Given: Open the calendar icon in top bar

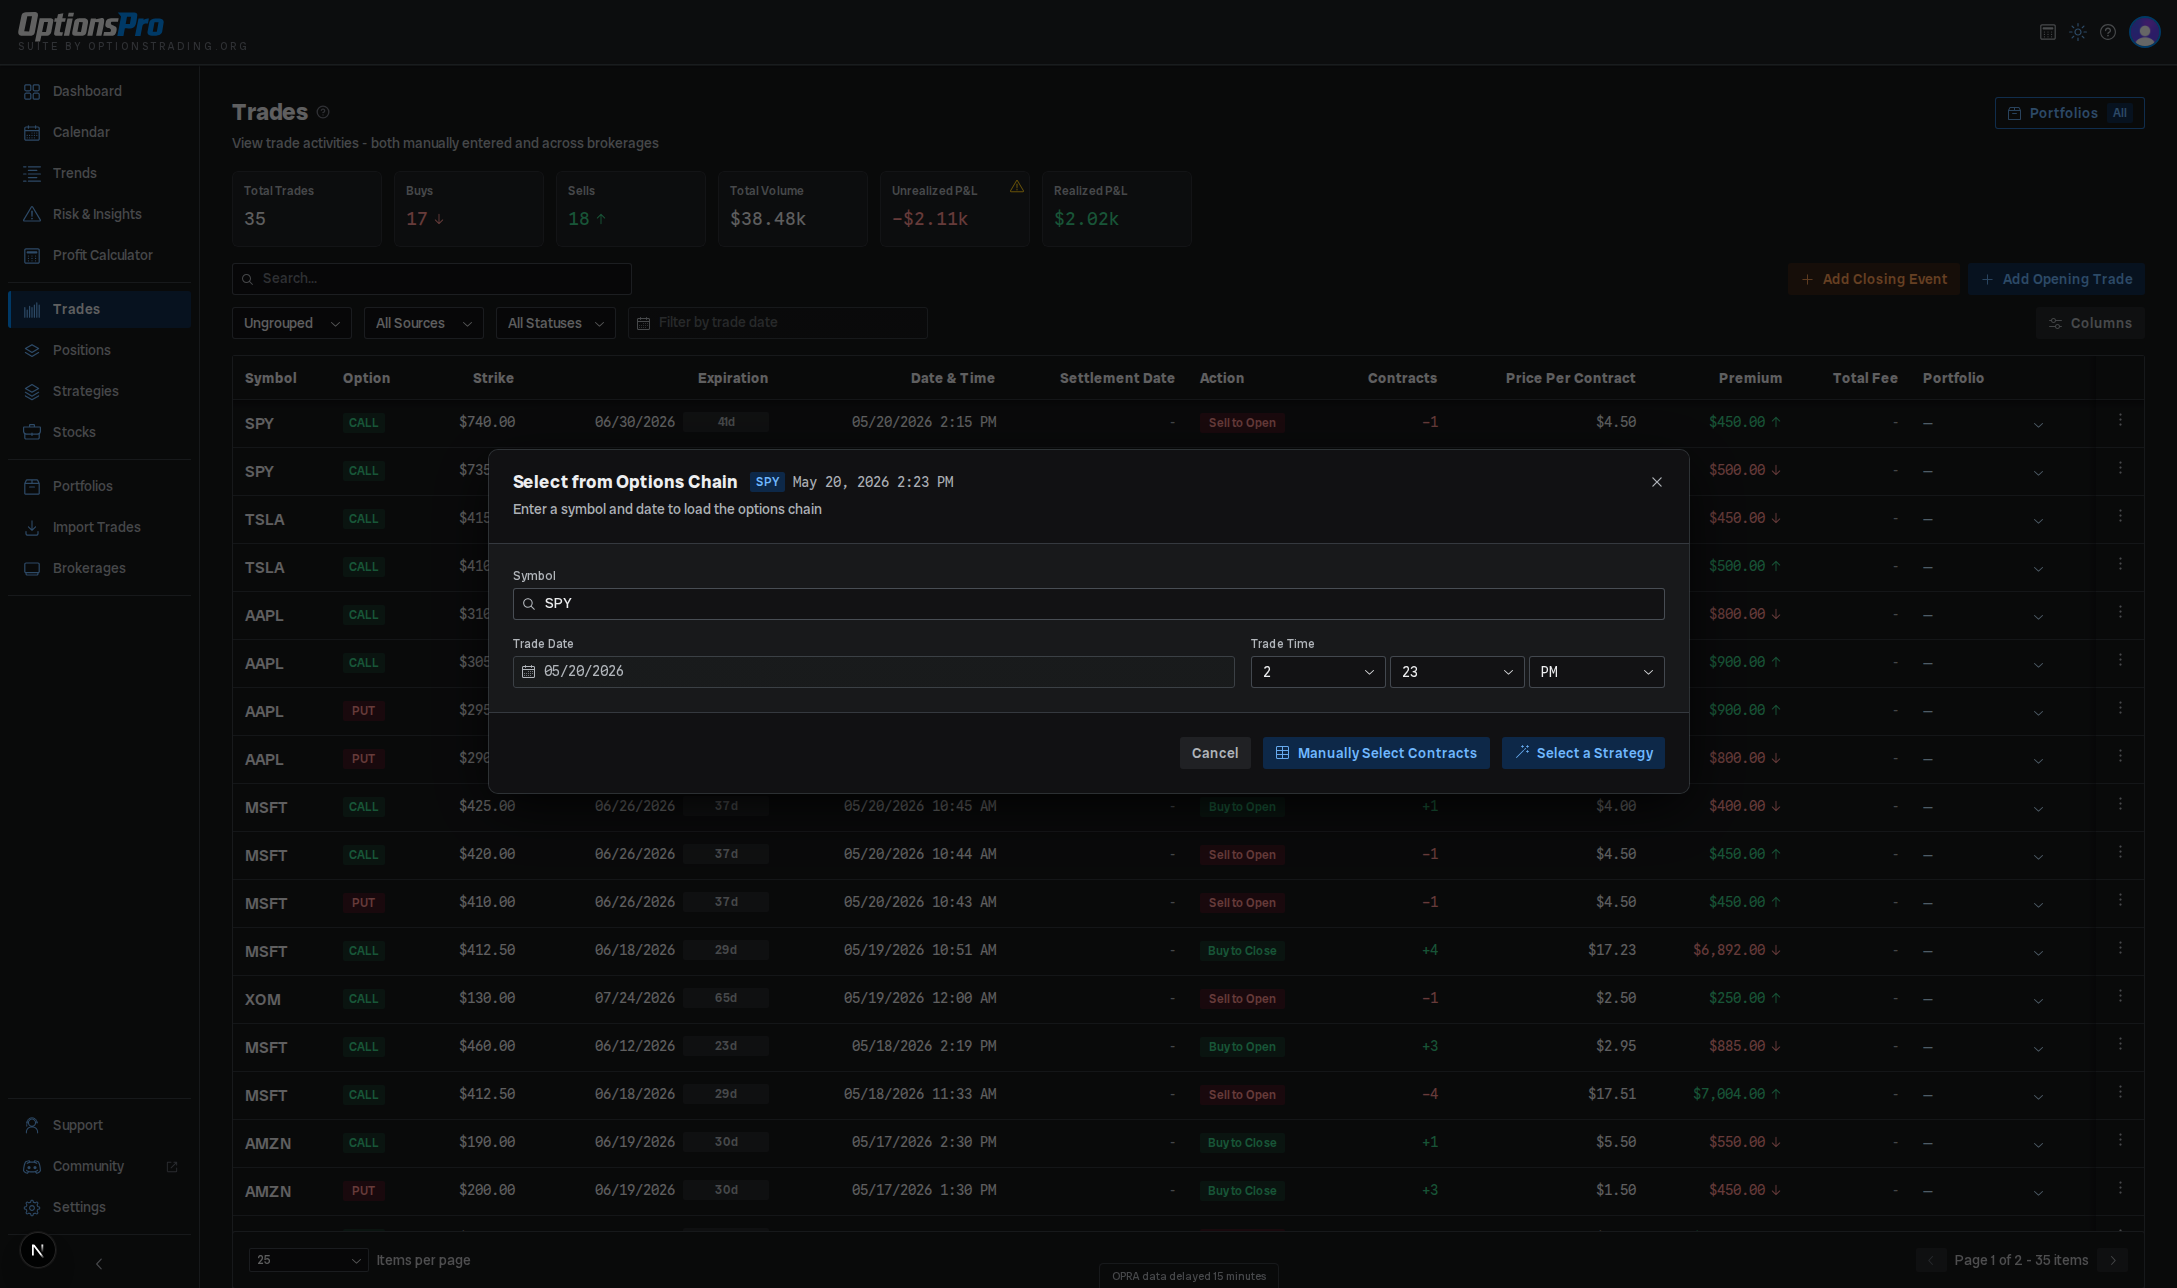Looking at the screenshot, I should pyautogui.click(x=2047, y=32).
